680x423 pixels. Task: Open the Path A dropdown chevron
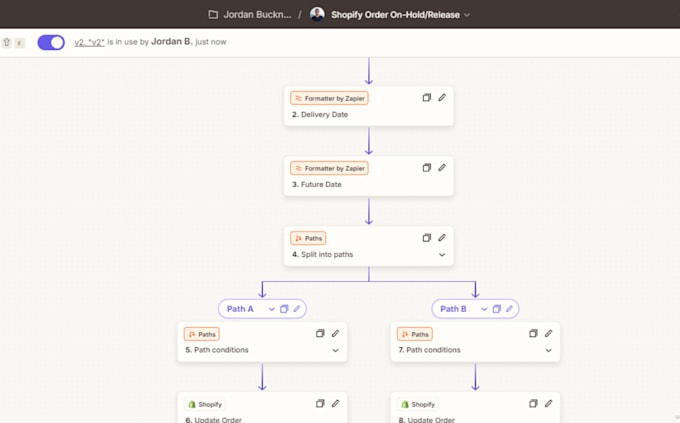(x=271, y=309)
